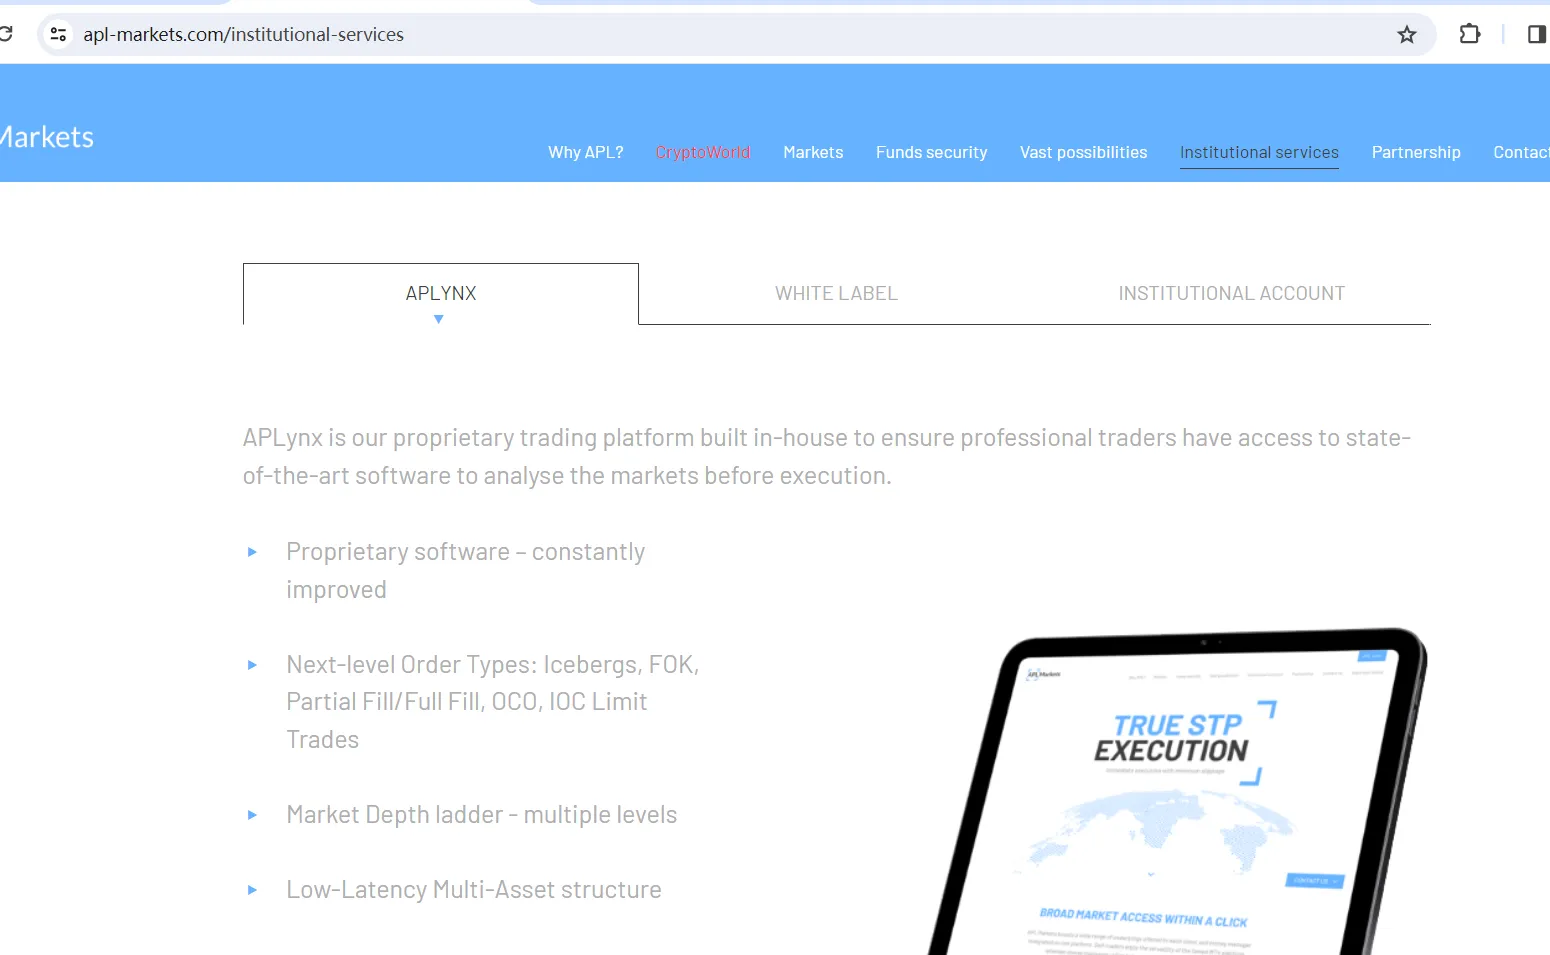Click the bullet arrow beside Market Depth ladder
The height and width of the screenshot is (955, 1550).
tap(253, 815)
